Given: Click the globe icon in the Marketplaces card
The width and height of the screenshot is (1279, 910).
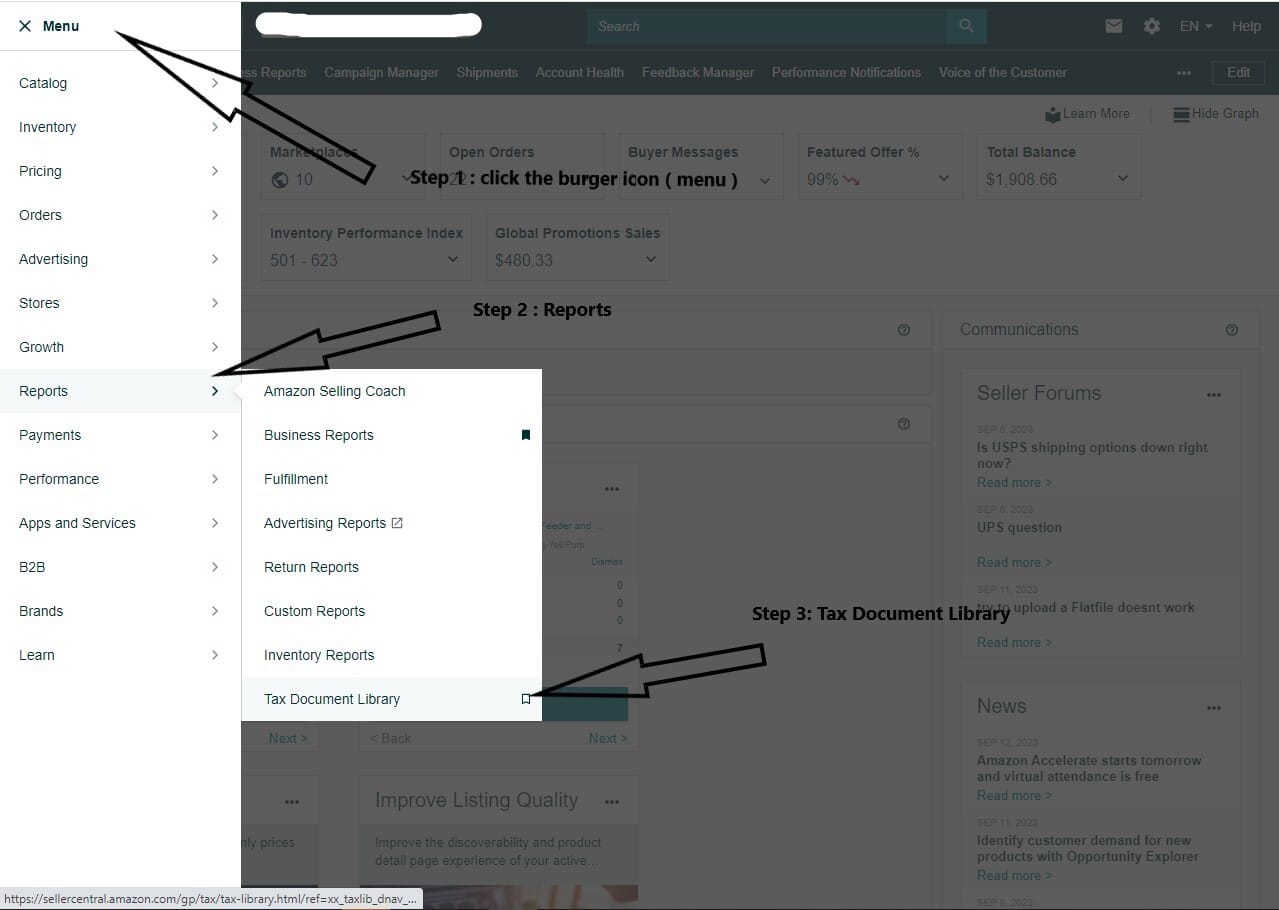Looking at the screenshot, I should click(280, 180).
